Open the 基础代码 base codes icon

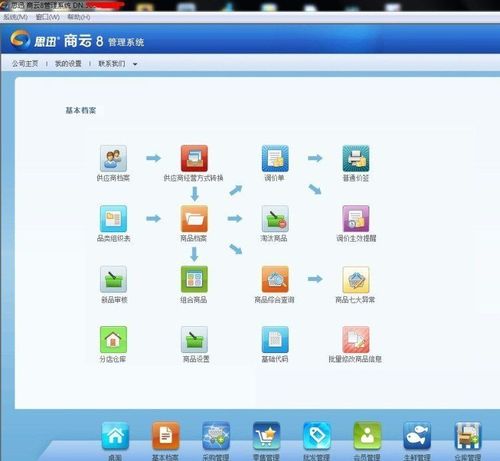(275, 339)
